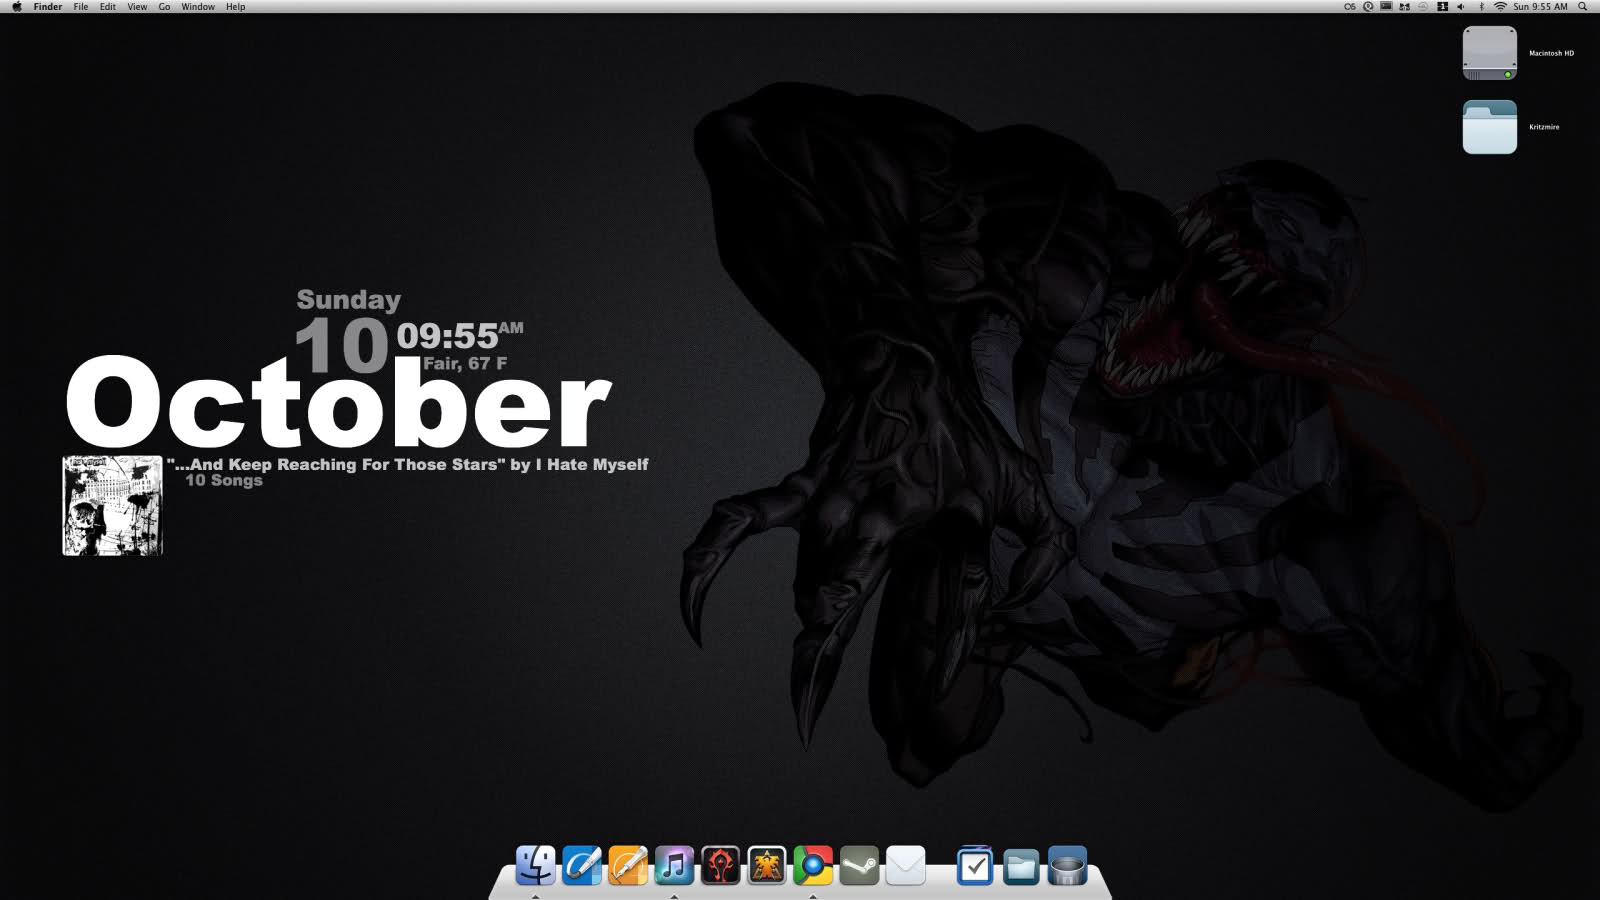The width and height of the screenshot is (1600, 900).
Task: Open the Help menu
Action: click(x=236, y=7)
